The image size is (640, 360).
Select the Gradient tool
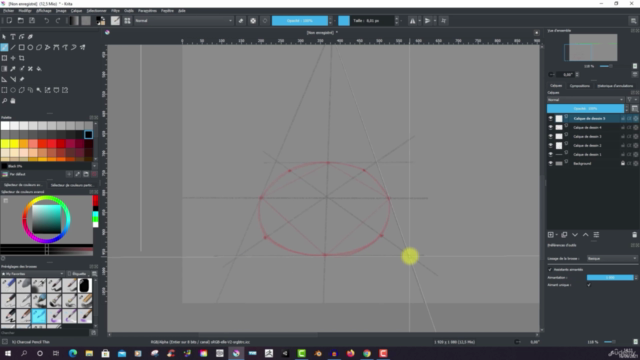[4, 69]
